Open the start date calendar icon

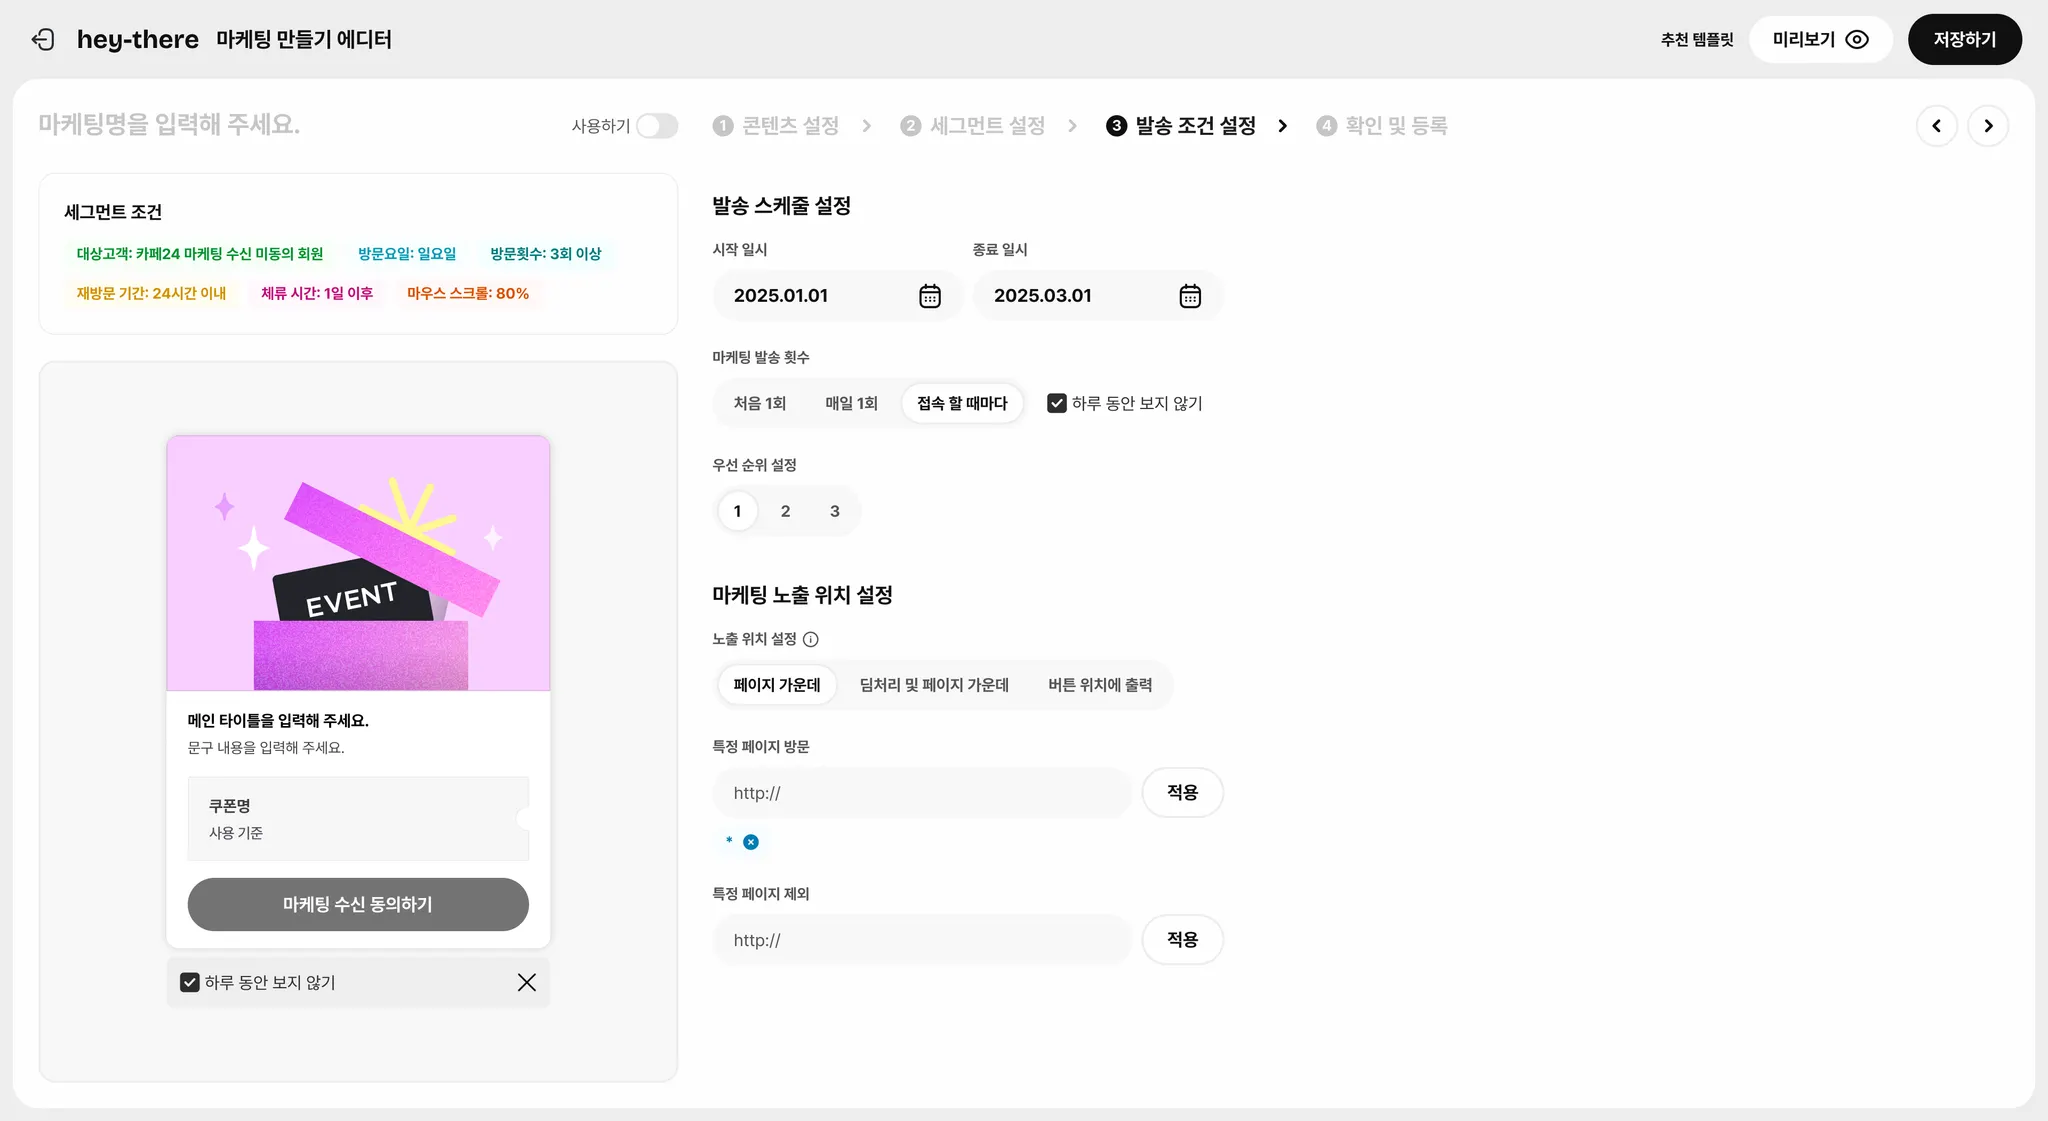point(929,296)
